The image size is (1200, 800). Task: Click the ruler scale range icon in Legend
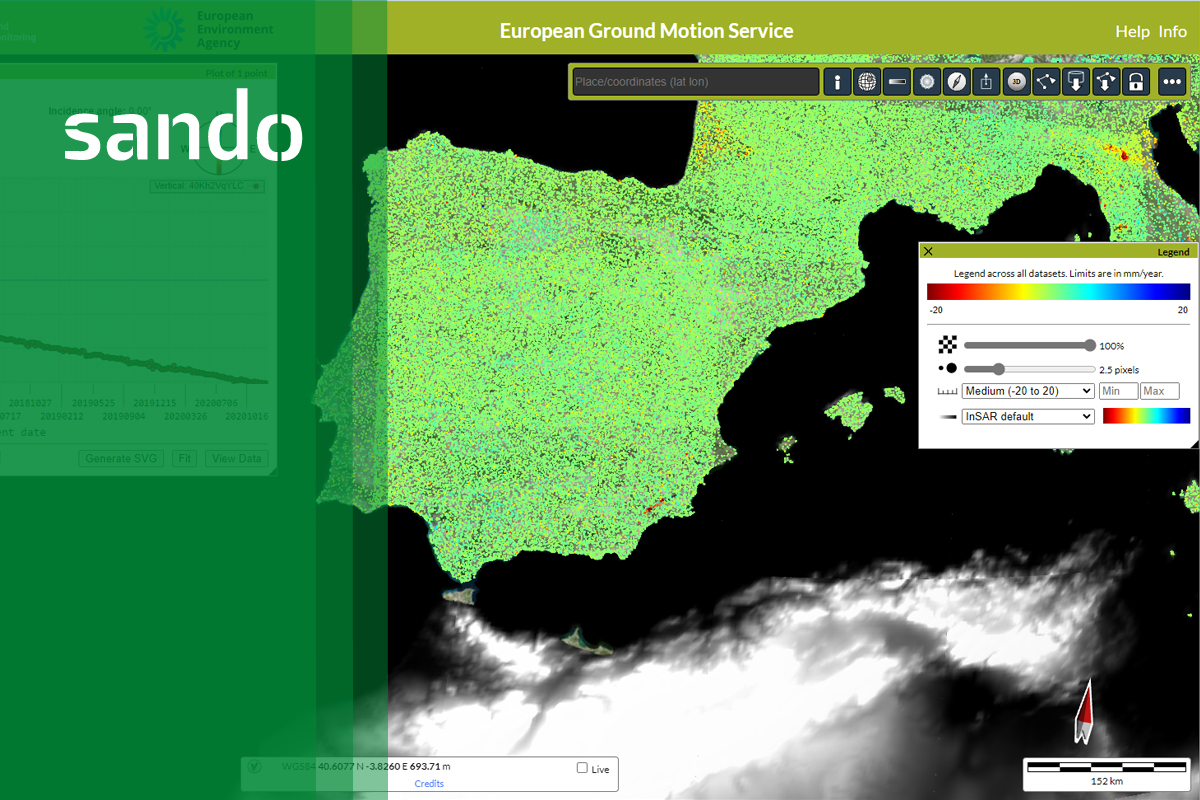pos(947,392)
